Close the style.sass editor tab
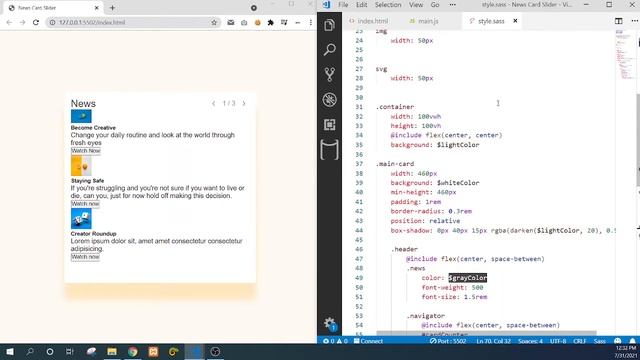The image size is (640, 360). (515, 21)
